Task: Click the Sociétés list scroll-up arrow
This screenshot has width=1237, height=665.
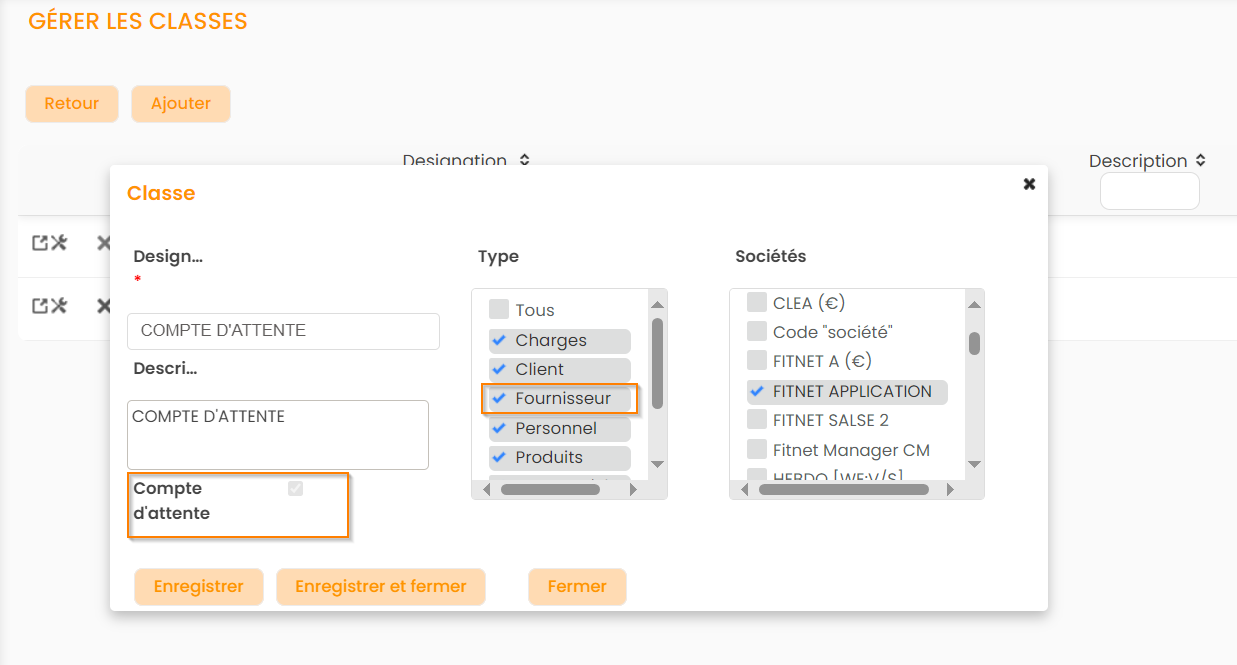Action: pos(974,305)
